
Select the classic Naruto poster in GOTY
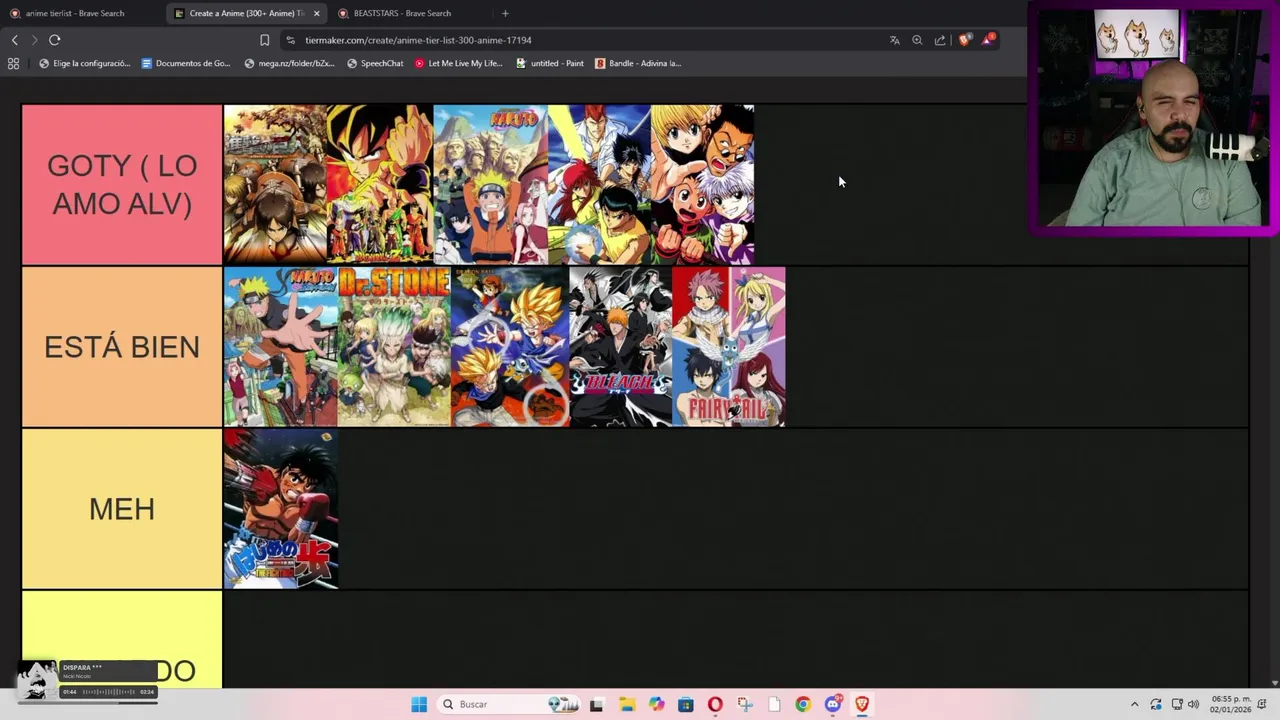pyautogui.click(x=490, y=185)
